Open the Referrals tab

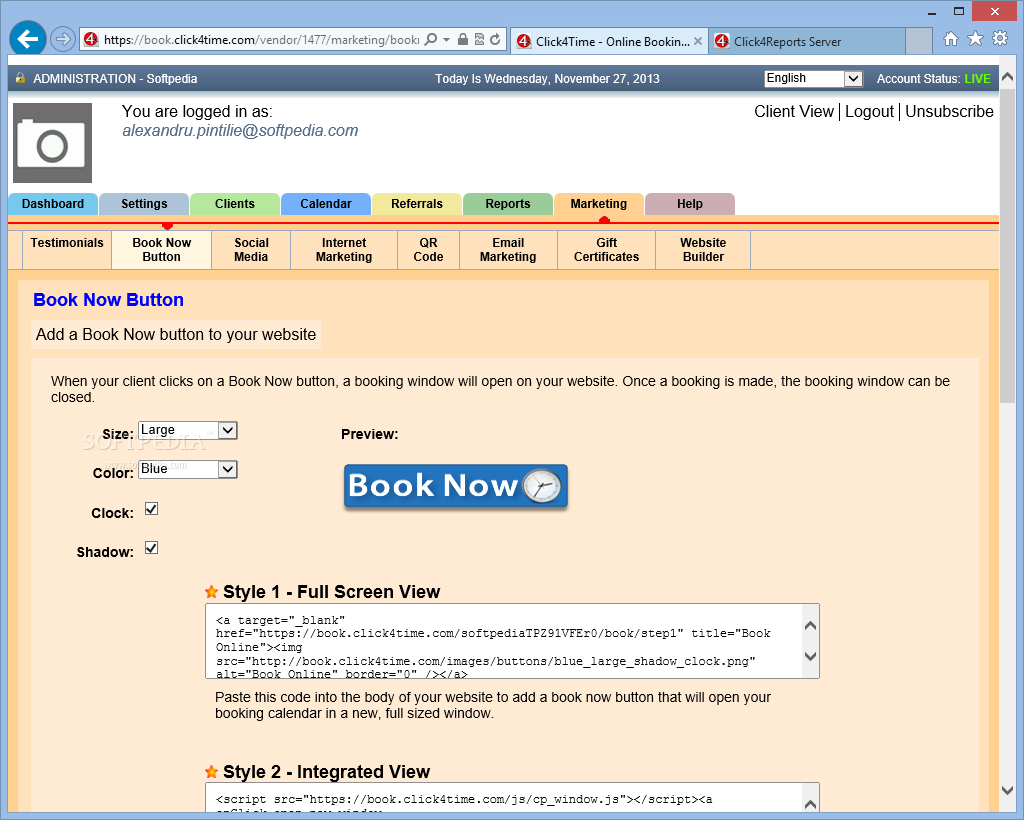click(x=417, y=204)
